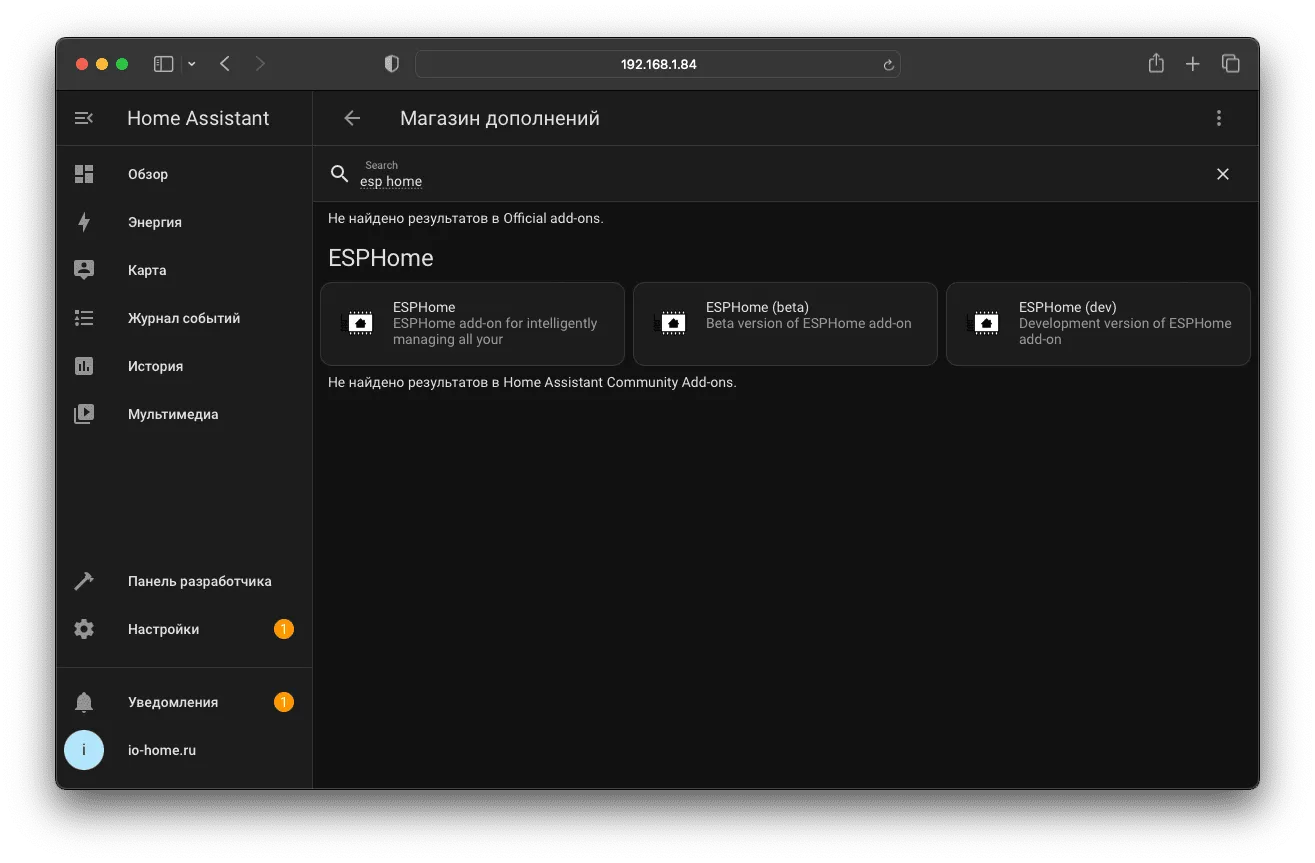
Task: Click the ESPHome repository heading
Action: tap(381, 258)
